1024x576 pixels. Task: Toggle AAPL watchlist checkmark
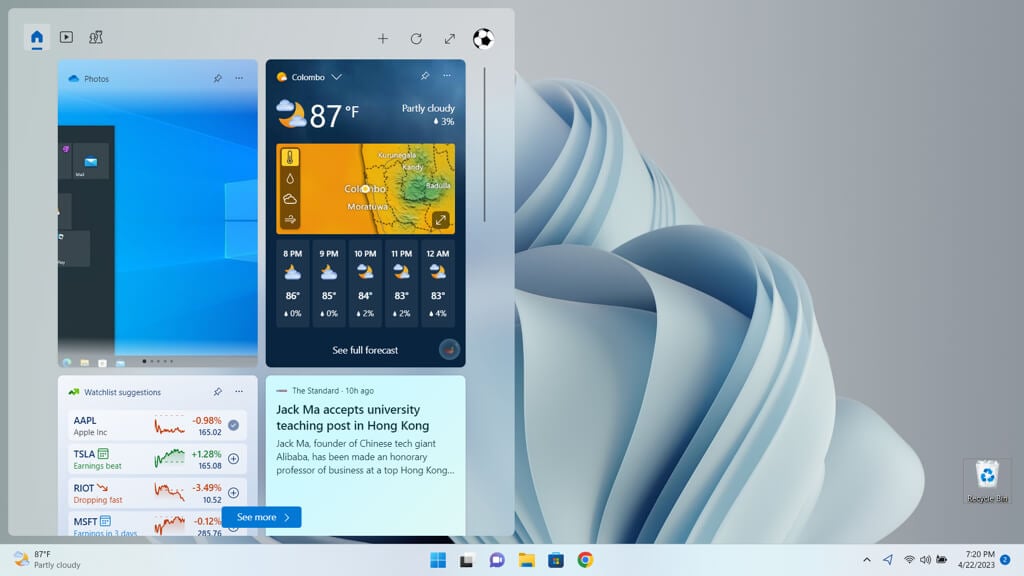234,425
